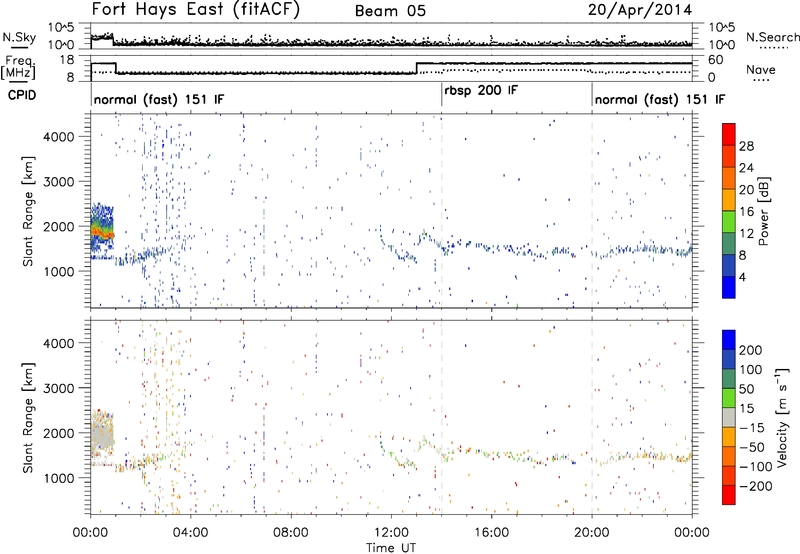Screen dimensions: 800x554
Task: Click the dashed 20:00 line in velocity panel
Action: (x=592, y=417)
